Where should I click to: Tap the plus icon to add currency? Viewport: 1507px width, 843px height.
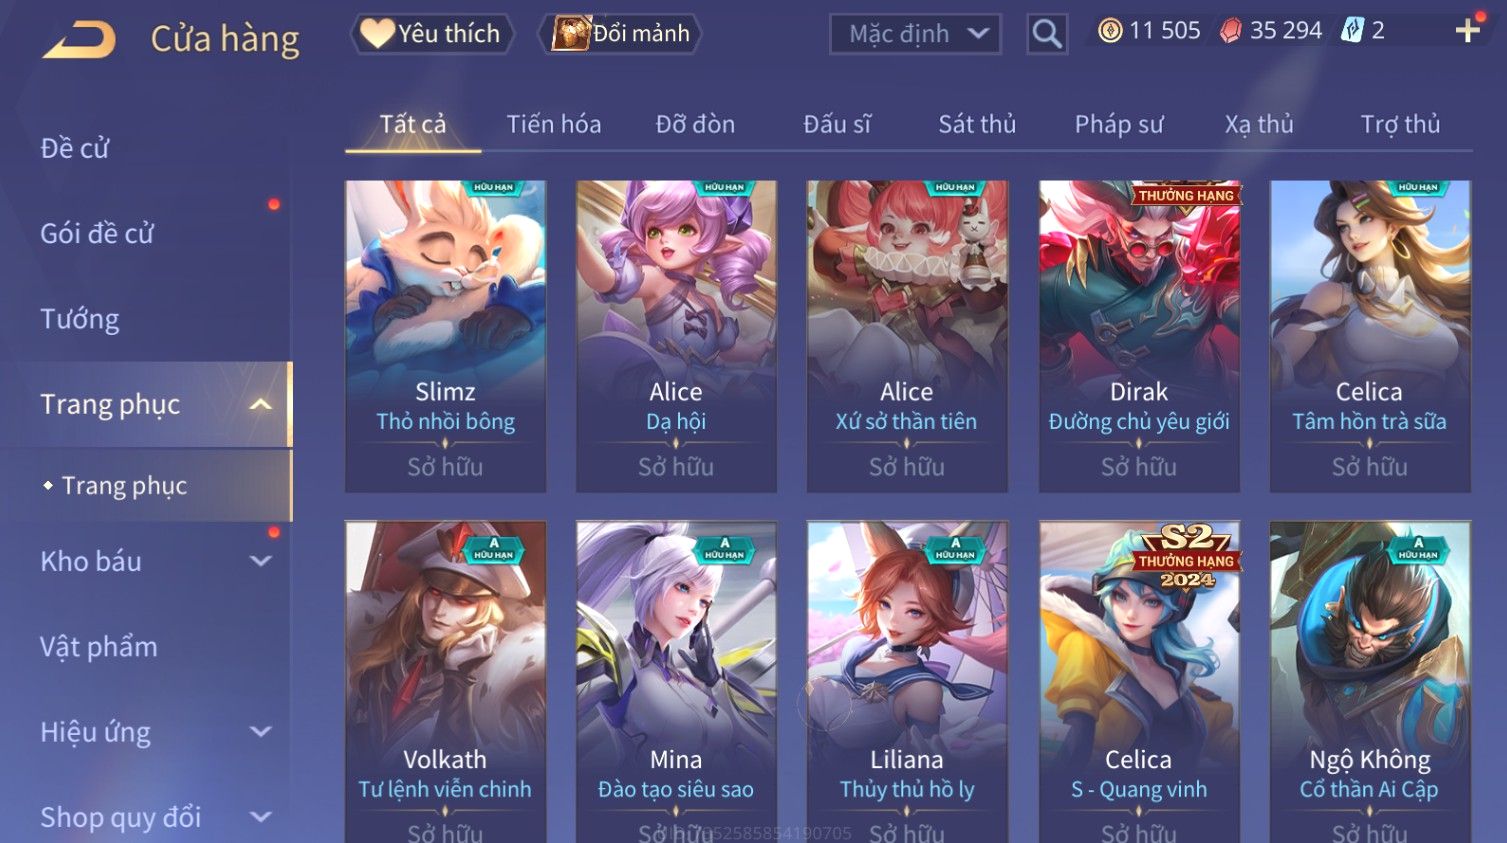pyautogui.click(x=1467, y=30)
